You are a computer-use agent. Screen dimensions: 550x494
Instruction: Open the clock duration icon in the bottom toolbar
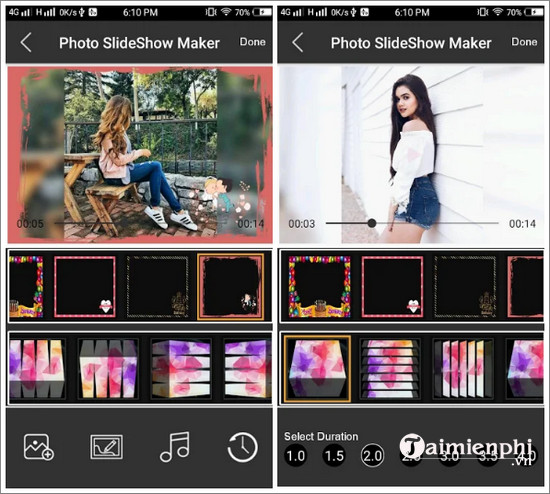242,447
